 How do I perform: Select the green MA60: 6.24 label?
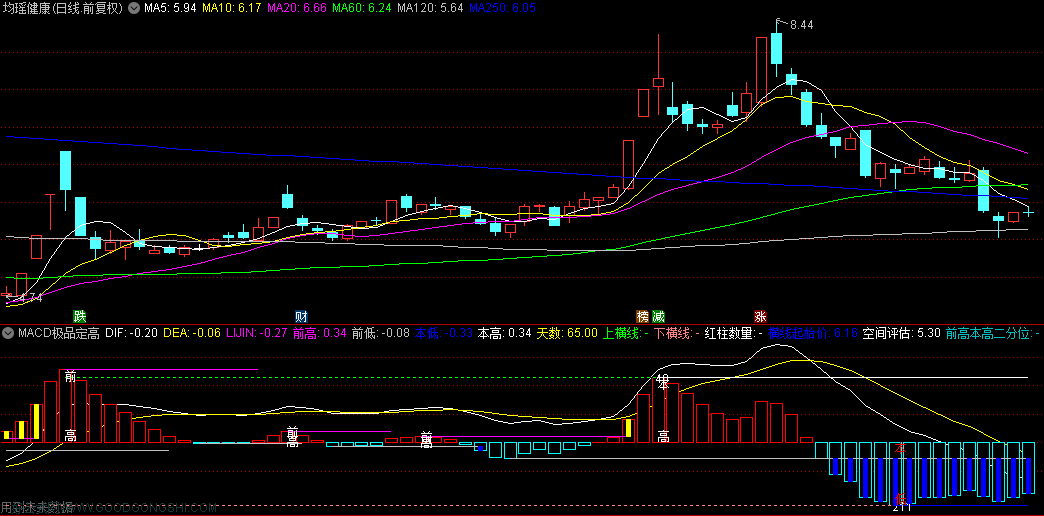(x=362, y=9)
